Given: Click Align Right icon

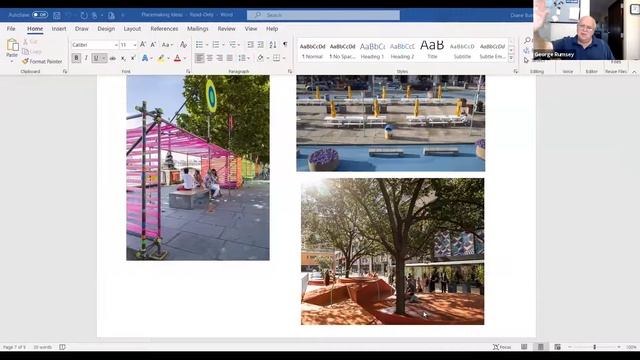Looking at the screenshot, I should (x=220, y=58).
